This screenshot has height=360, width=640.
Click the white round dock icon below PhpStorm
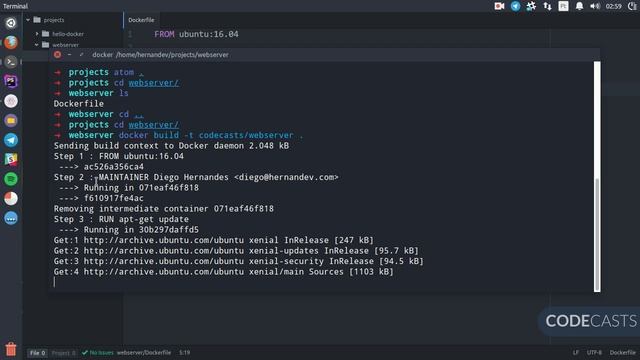(11, 101)
